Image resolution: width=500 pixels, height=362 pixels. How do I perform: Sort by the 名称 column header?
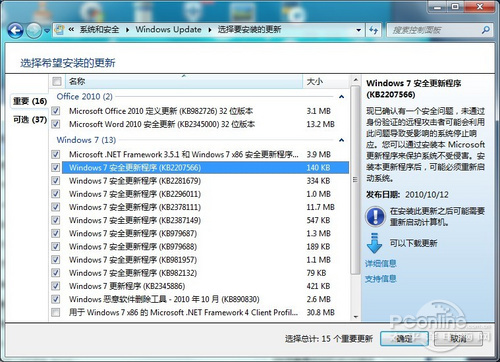[x=184, y=81]
